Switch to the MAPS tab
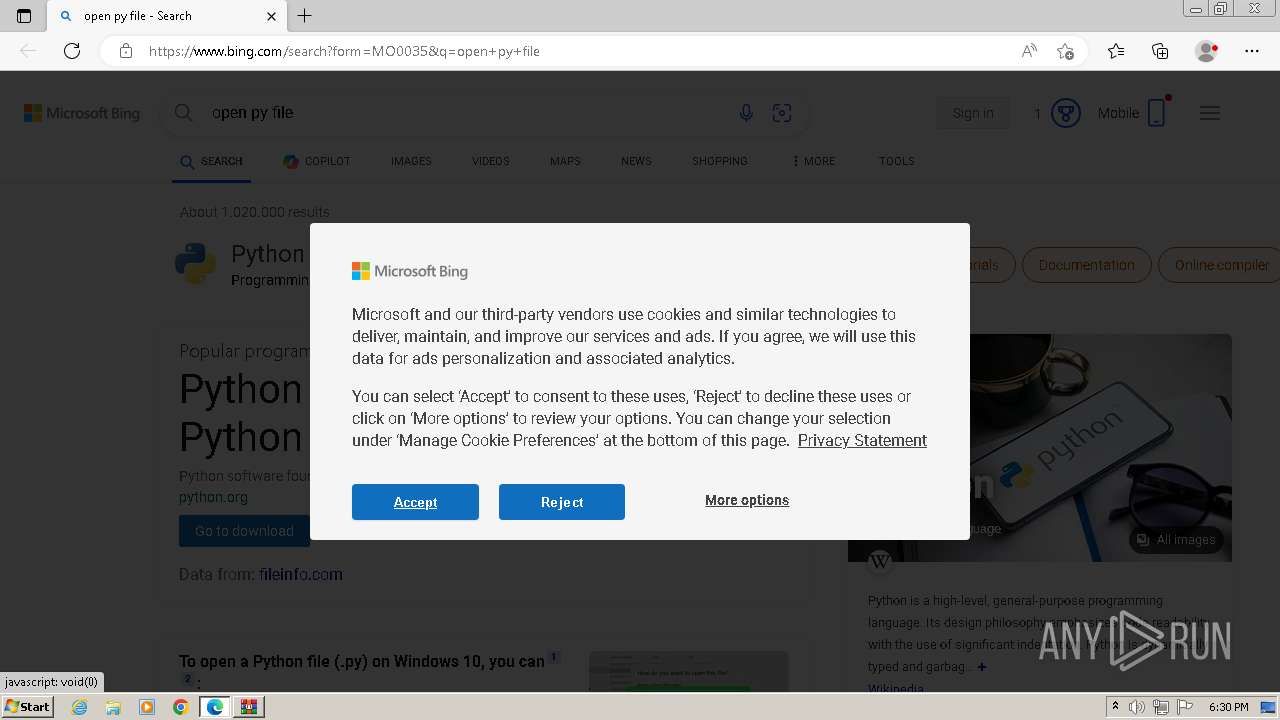 point(565,161)
